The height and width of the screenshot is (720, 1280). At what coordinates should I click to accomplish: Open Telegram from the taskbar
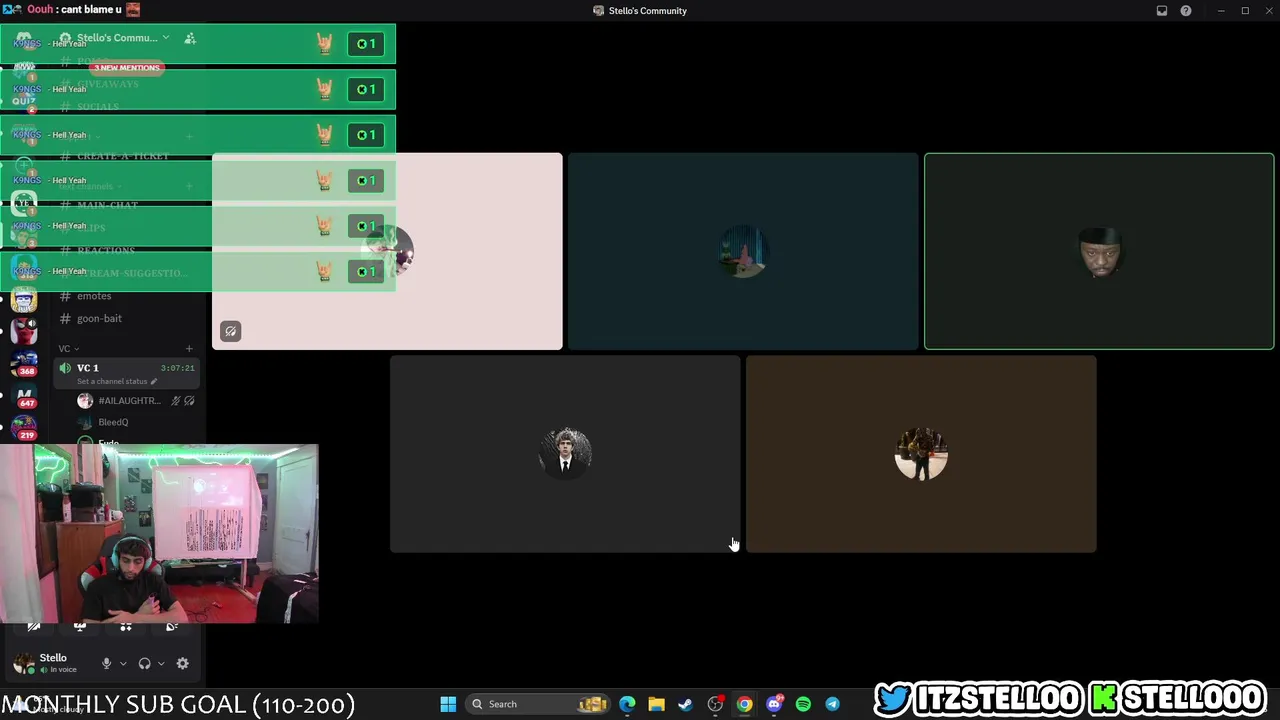coord(832,704)
